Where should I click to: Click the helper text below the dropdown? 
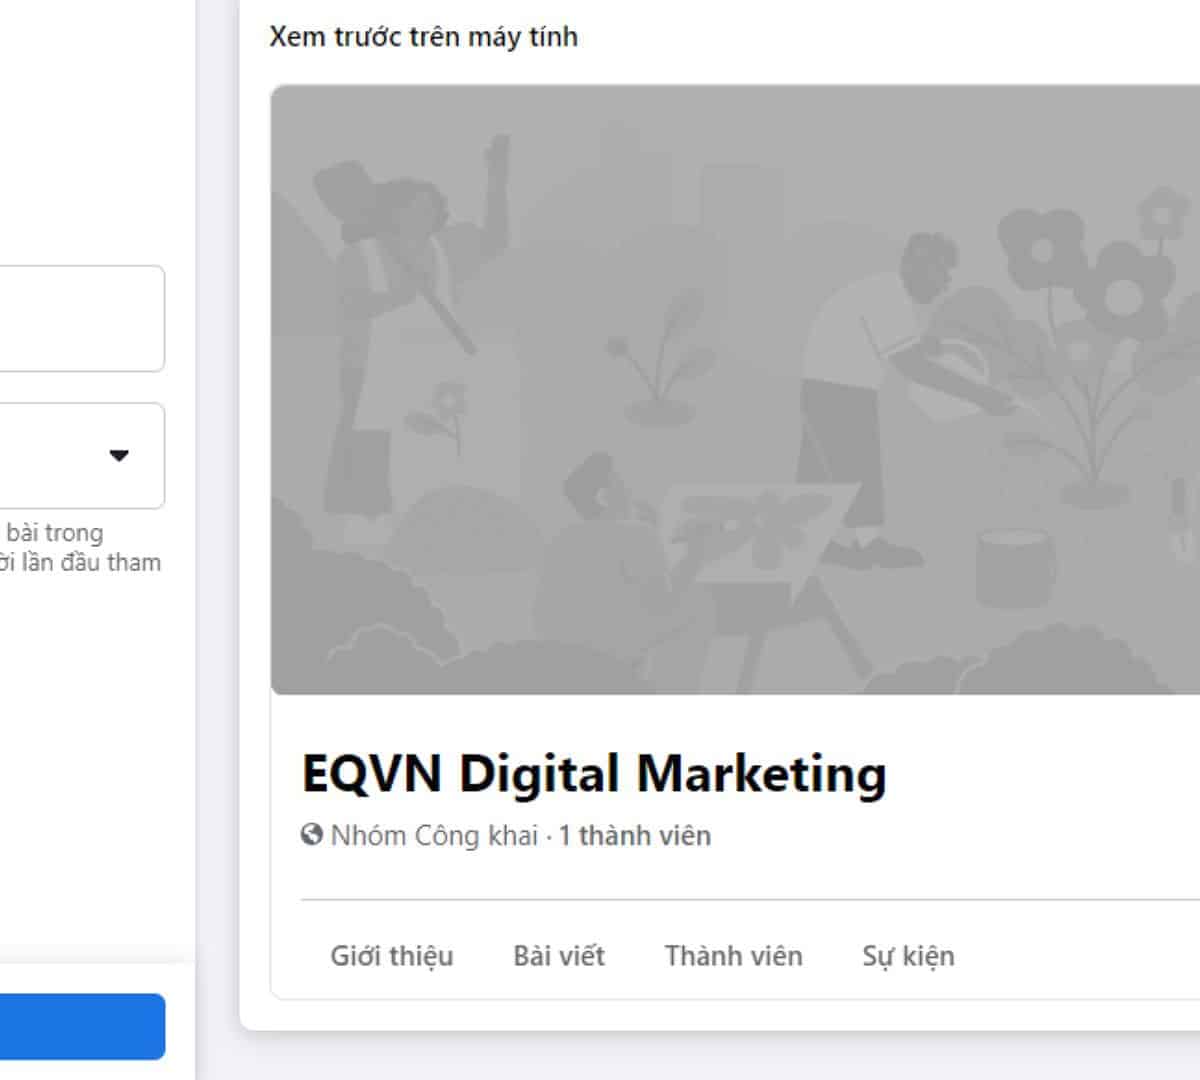[80, 547]
